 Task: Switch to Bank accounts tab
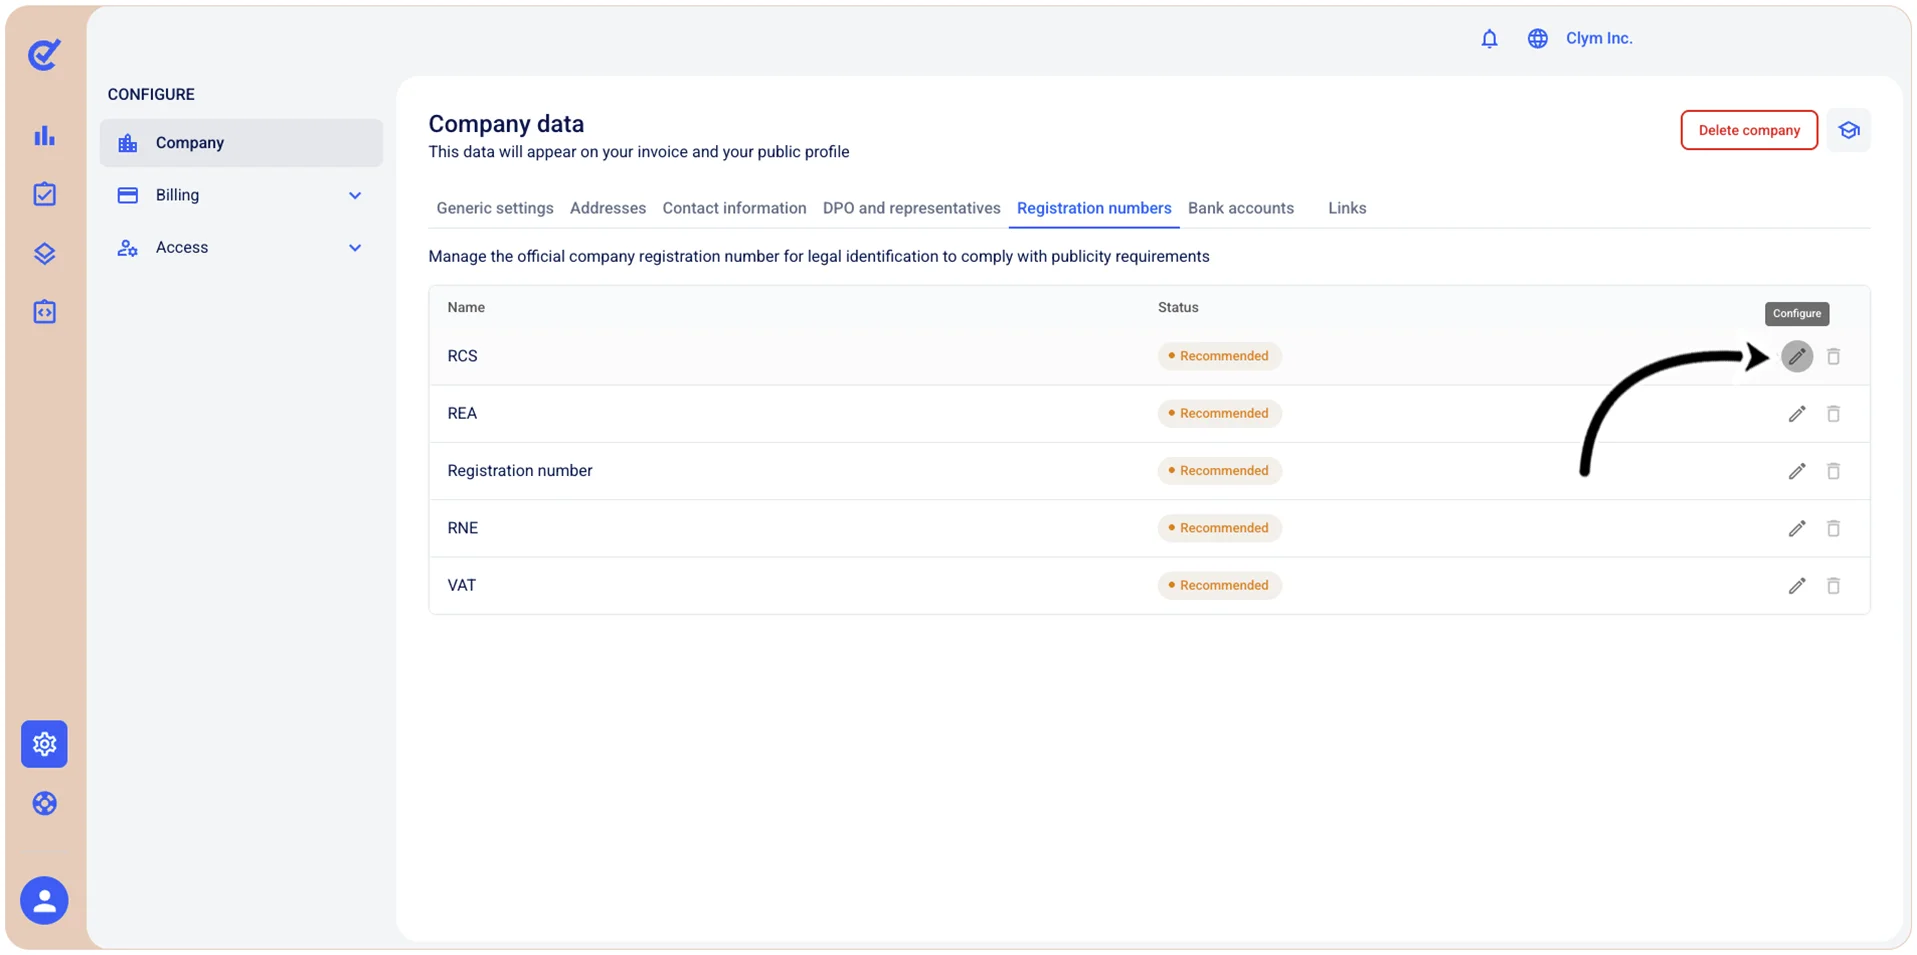click(1241, 208)
